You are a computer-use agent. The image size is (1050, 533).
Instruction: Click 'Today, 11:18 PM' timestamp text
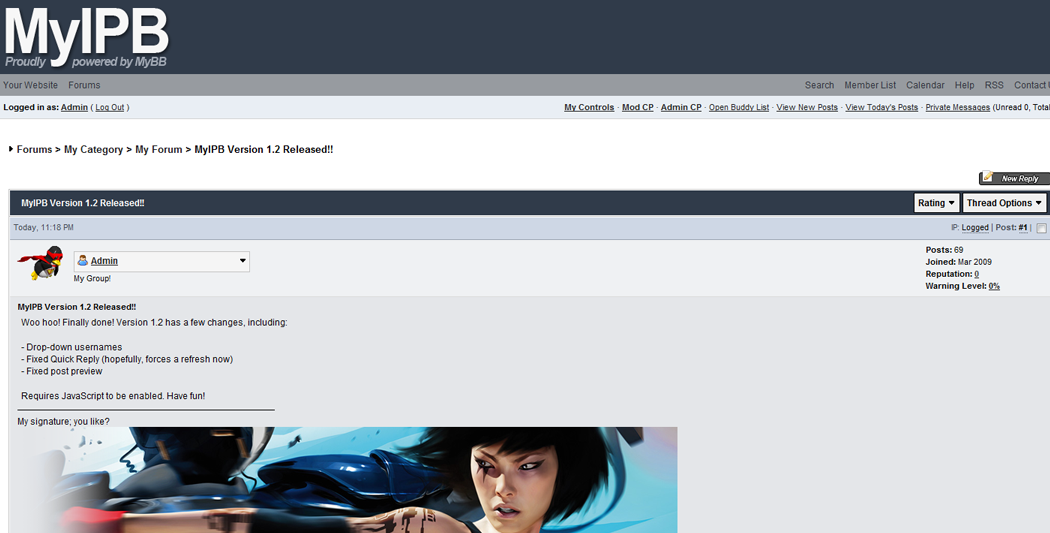44,228
